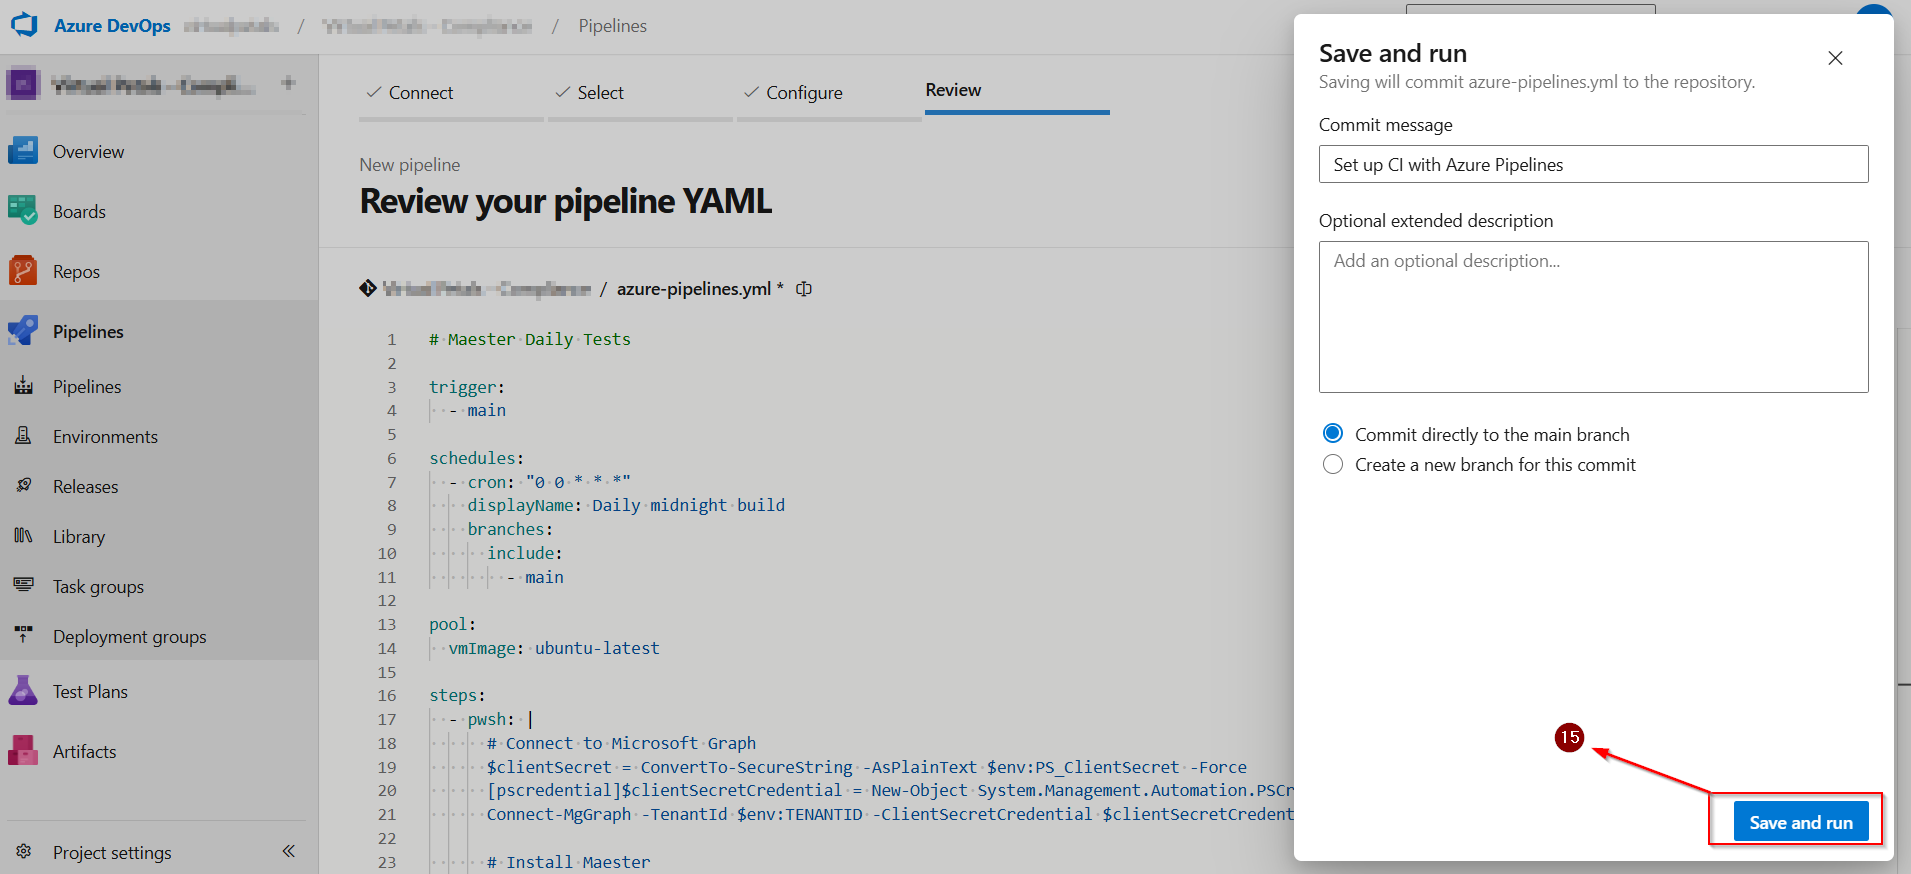The width and height of the screenshot is (1911, 874).
Task: Click line number 21 in the editor
Action: tap(387, 814)
